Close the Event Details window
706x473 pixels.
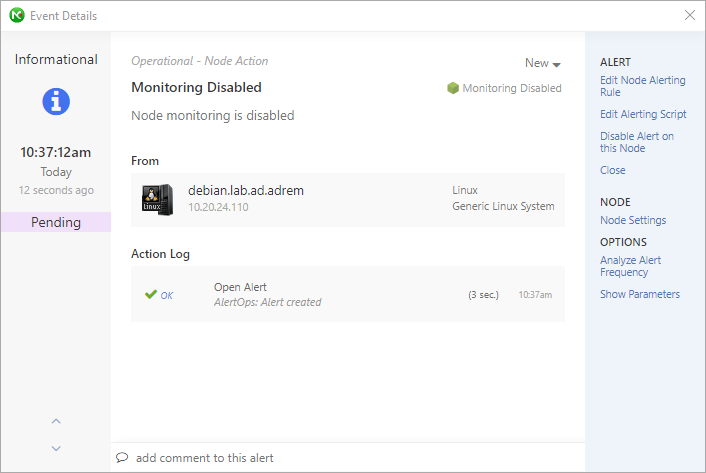(x=689, y=15)
